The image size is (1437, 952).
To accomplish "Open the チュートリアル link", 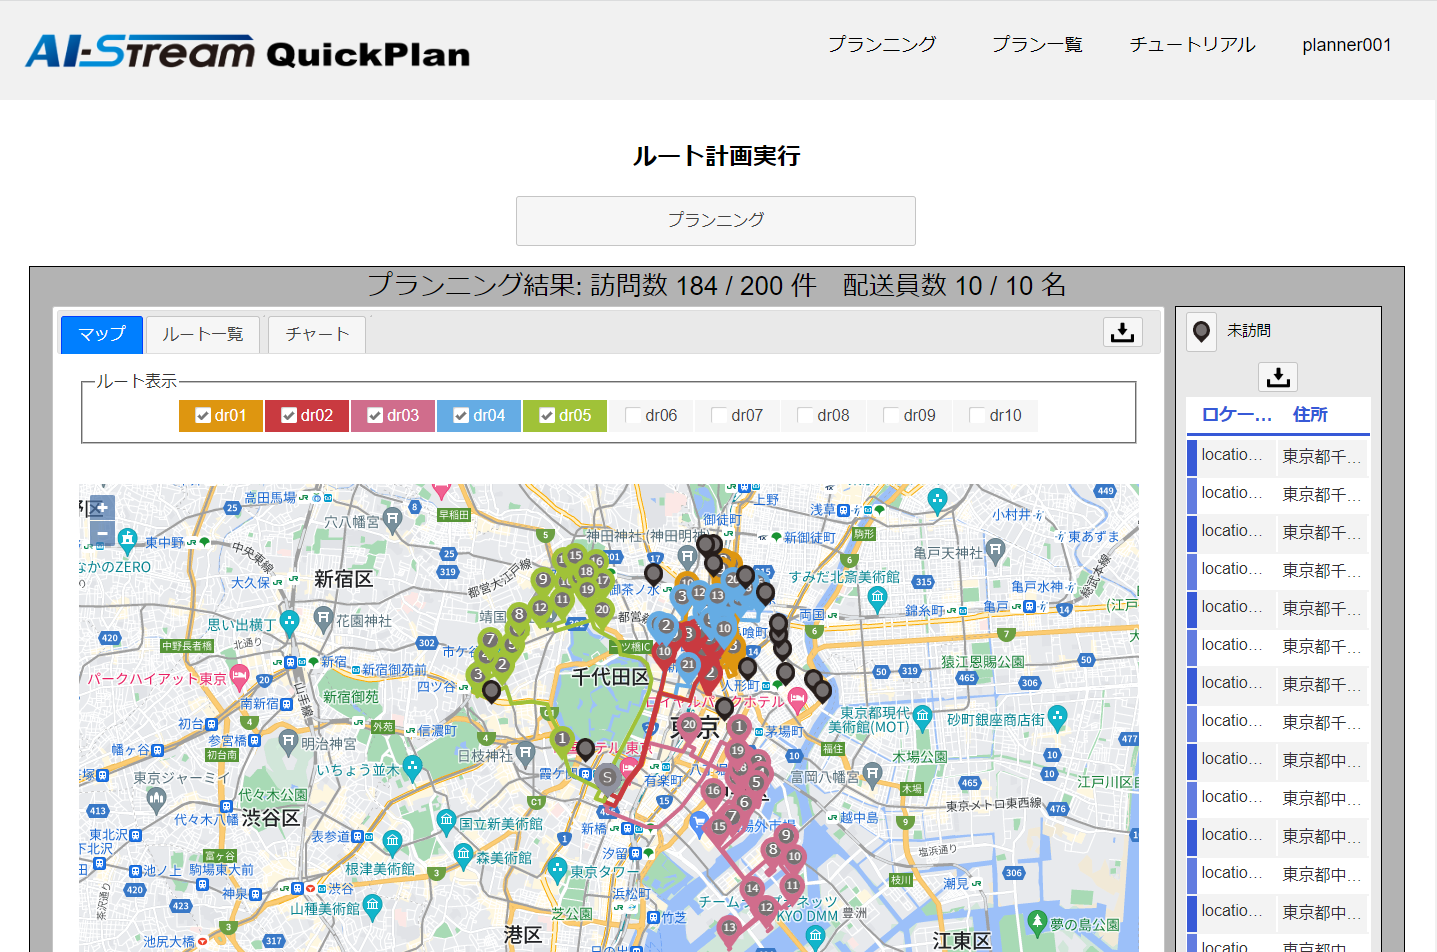I will click(x=1192, y=45).
